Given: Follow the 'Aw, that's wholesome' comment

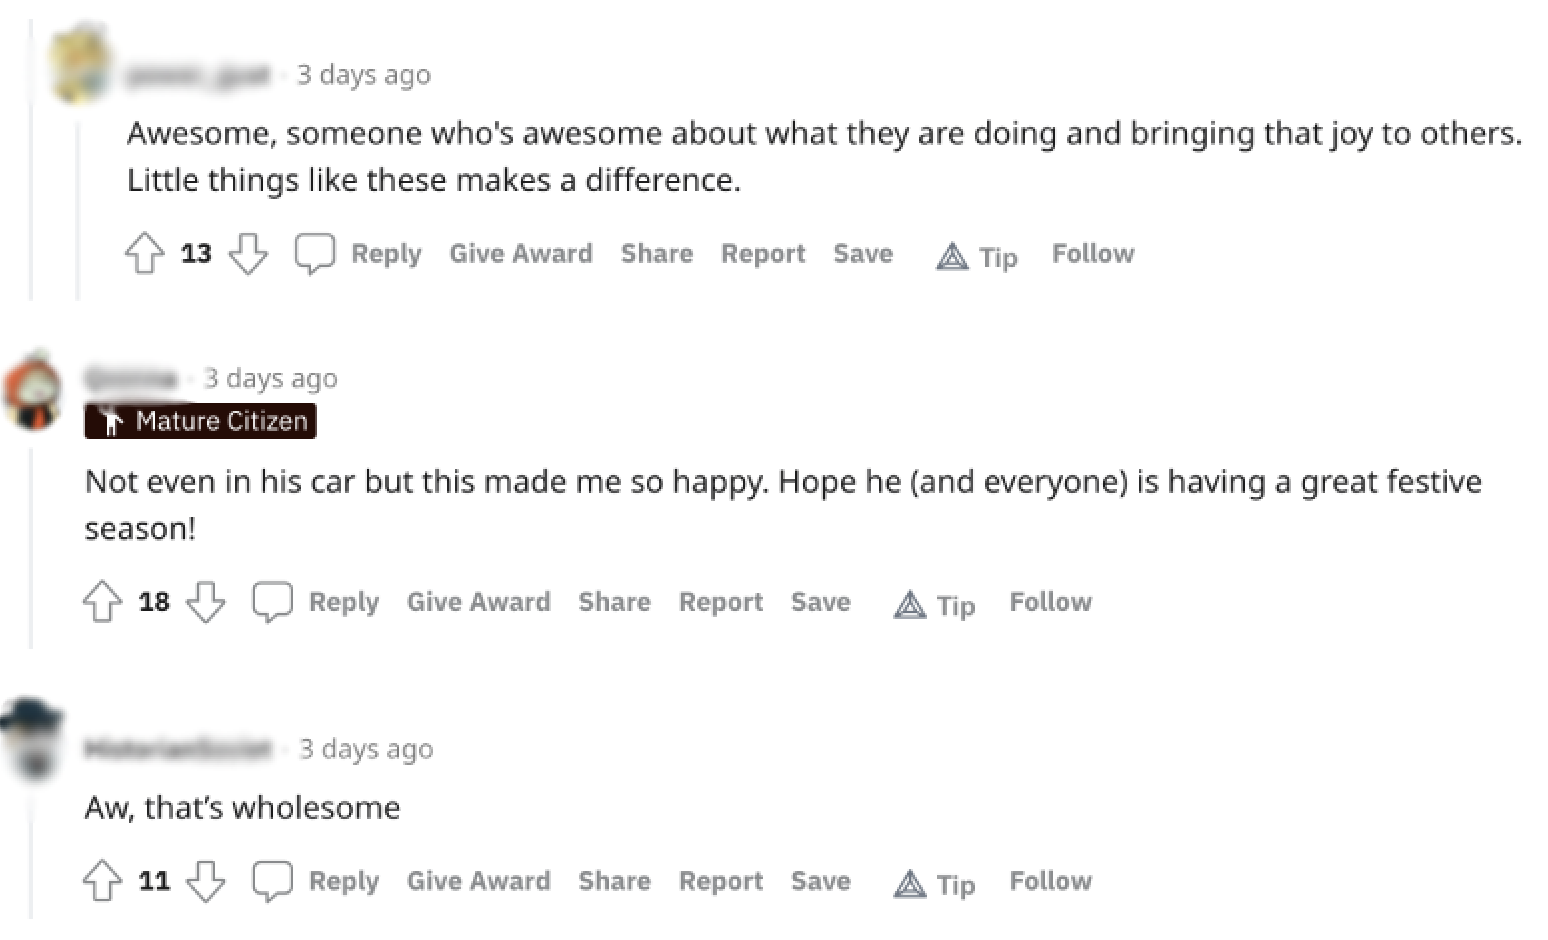Looking at the screenshot, I should [1051, 881].
